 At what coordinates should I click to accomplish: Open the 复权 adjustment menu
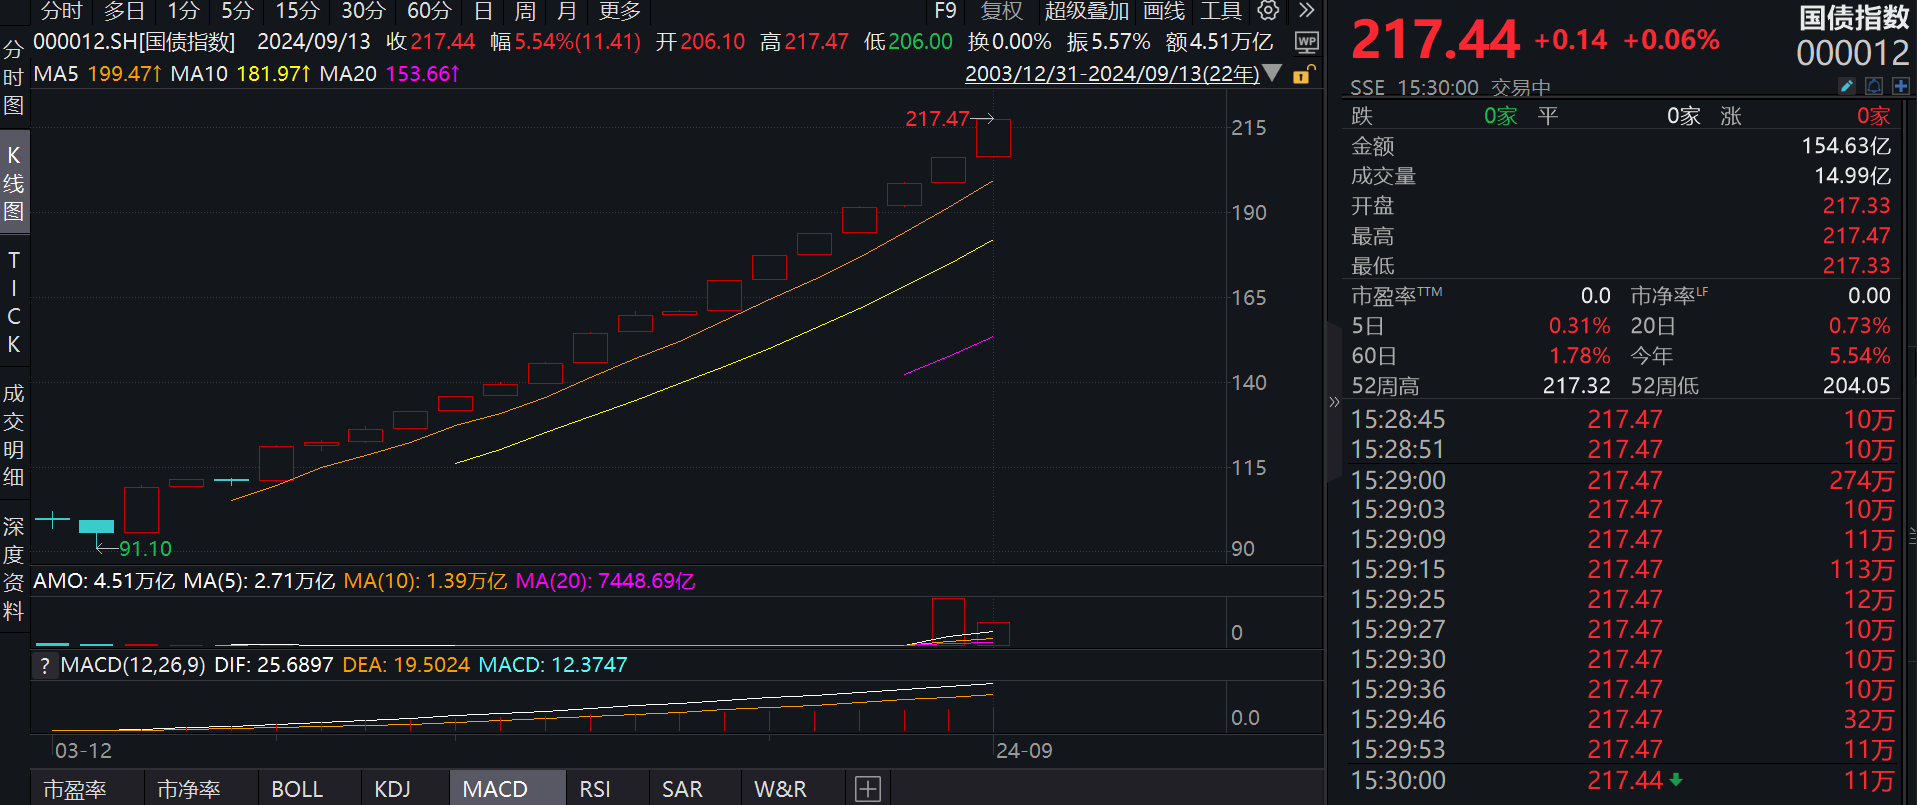[1002, 11]
